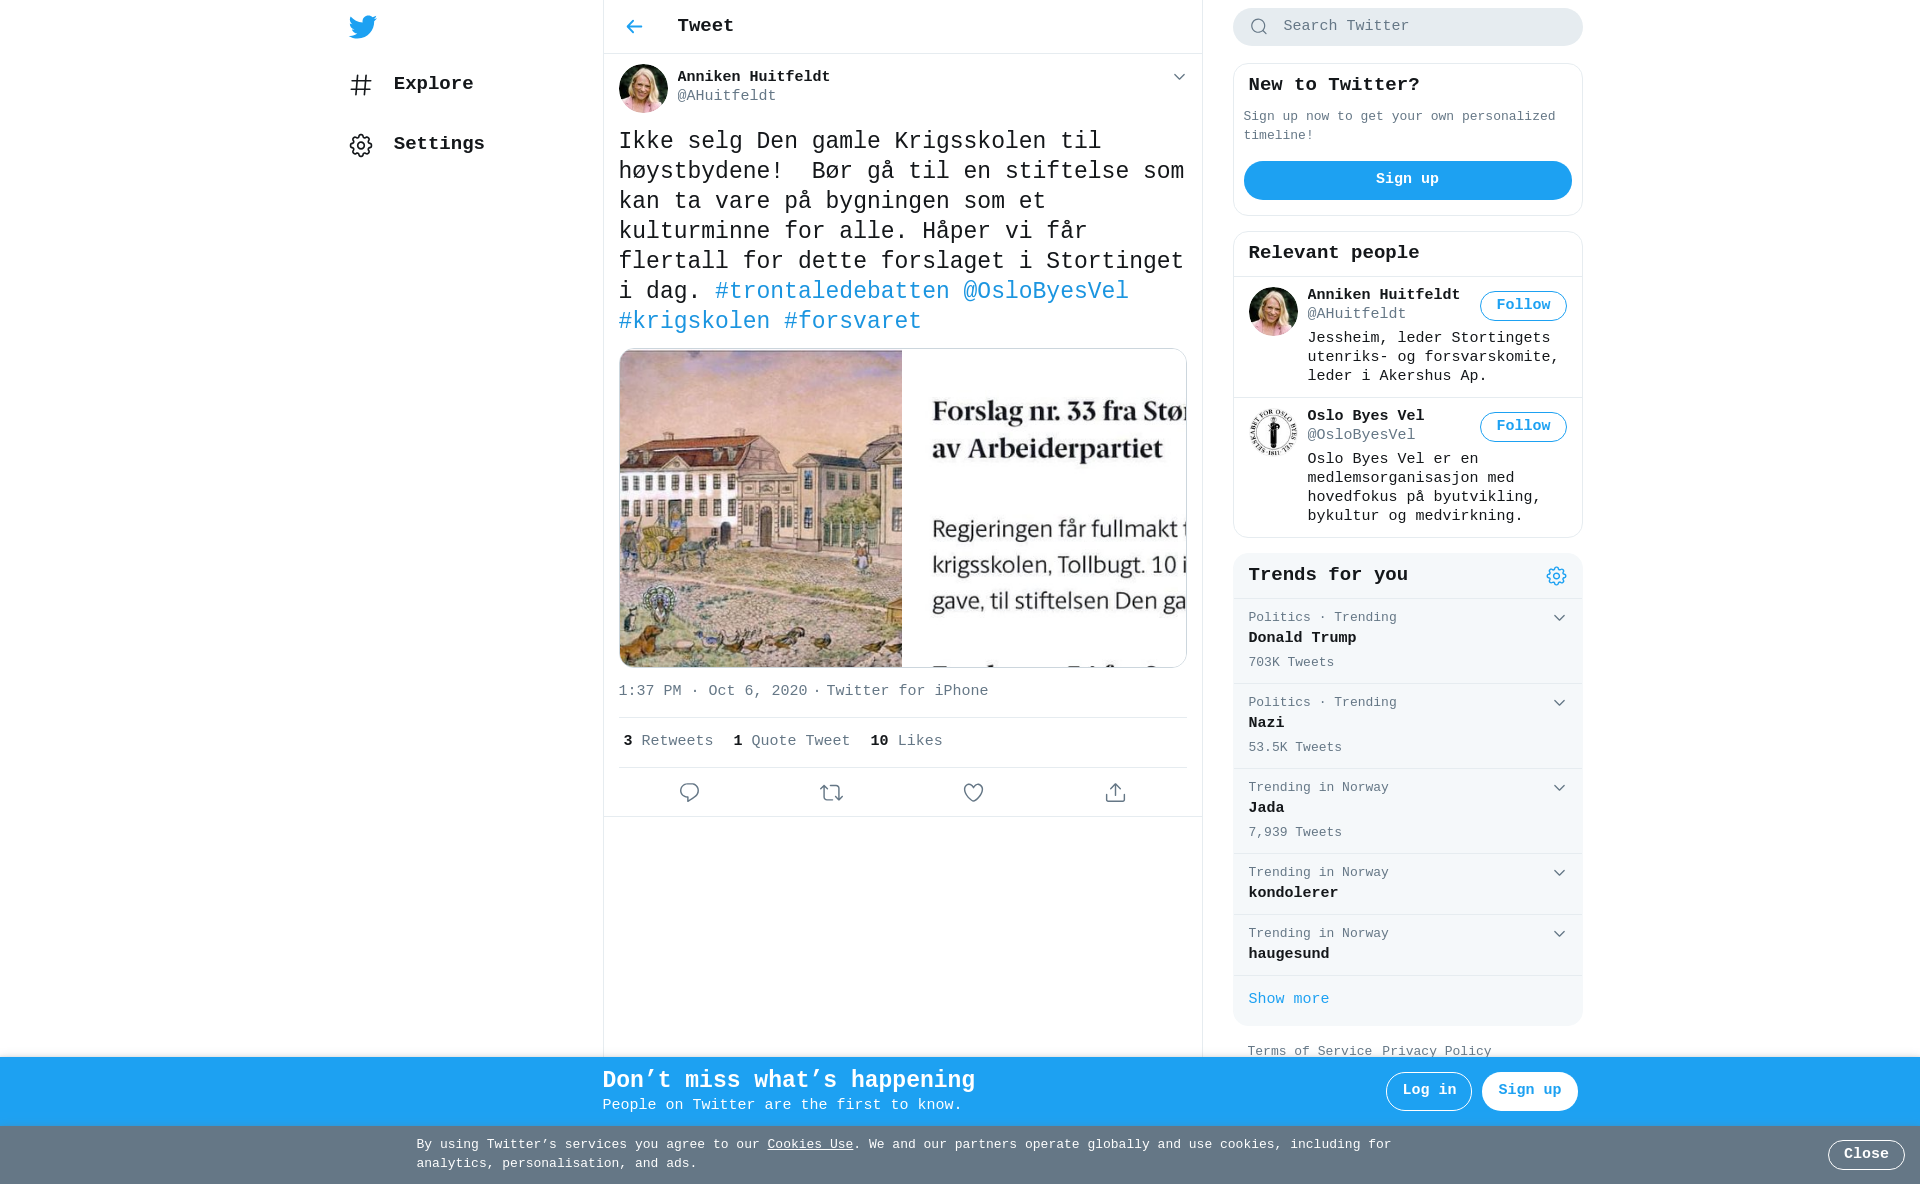Image resolution: width=1920 pixels, height=1184 pixels.
Task: Click the retweet icon under tweet
Action: (831, 793)
